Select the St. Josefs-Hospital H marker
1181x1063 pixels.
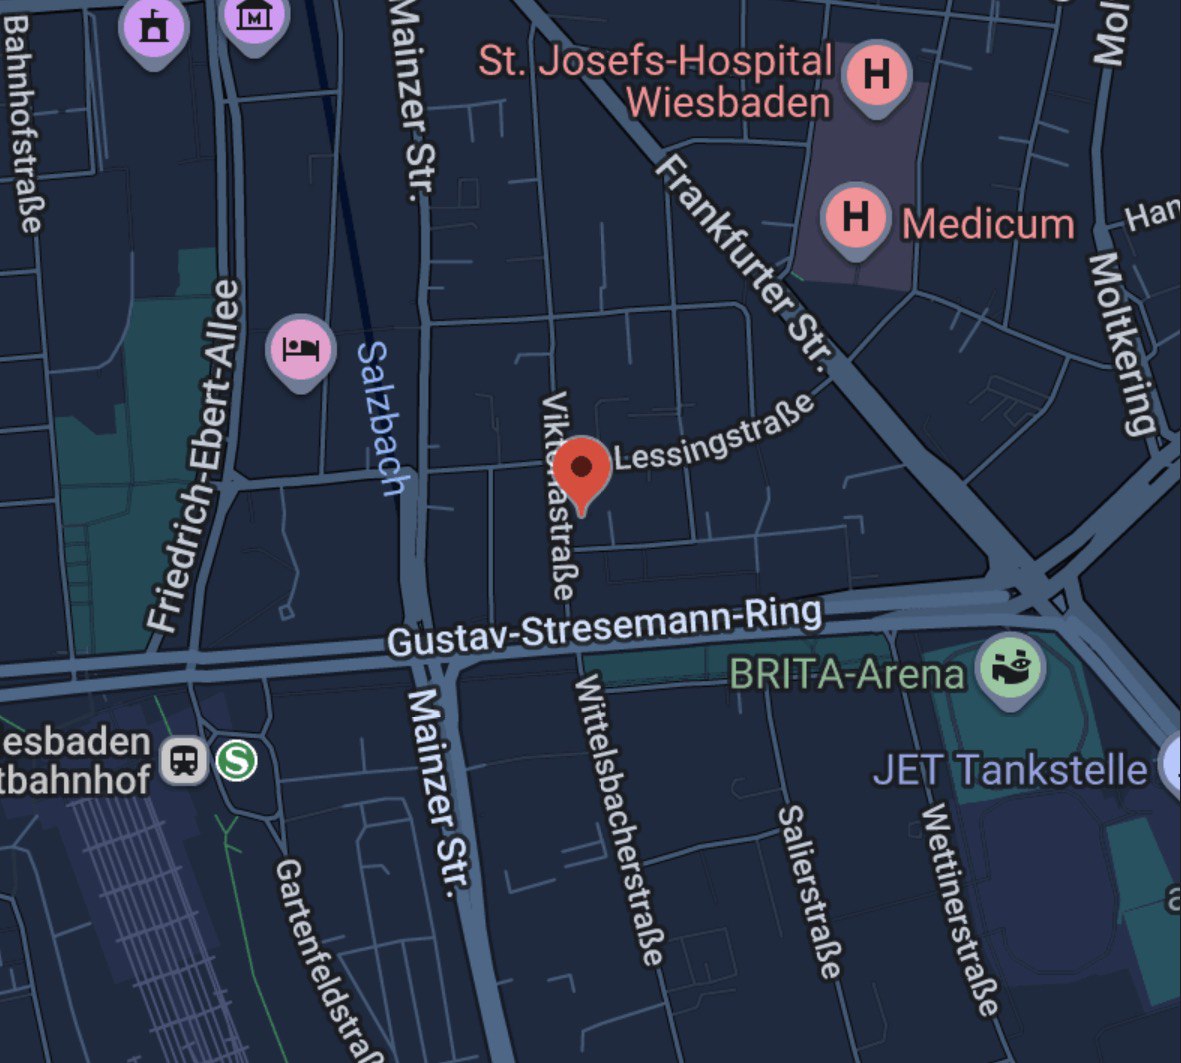click(x=876, y=77)
